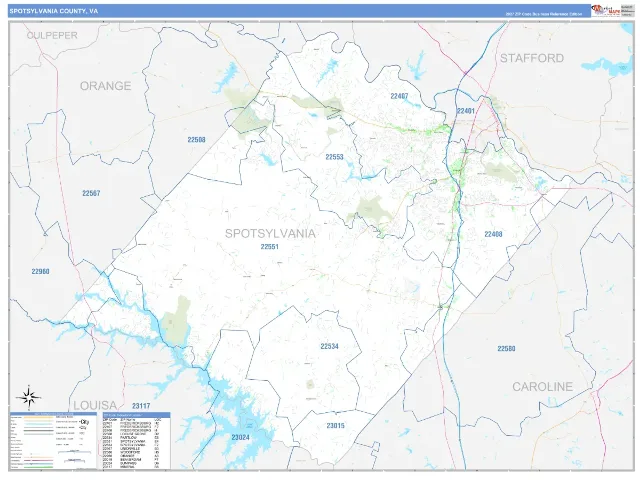Viewport: 640px width, 480px height.
Task: Click ZIP code 22401 label
Action: click(466, 111)
